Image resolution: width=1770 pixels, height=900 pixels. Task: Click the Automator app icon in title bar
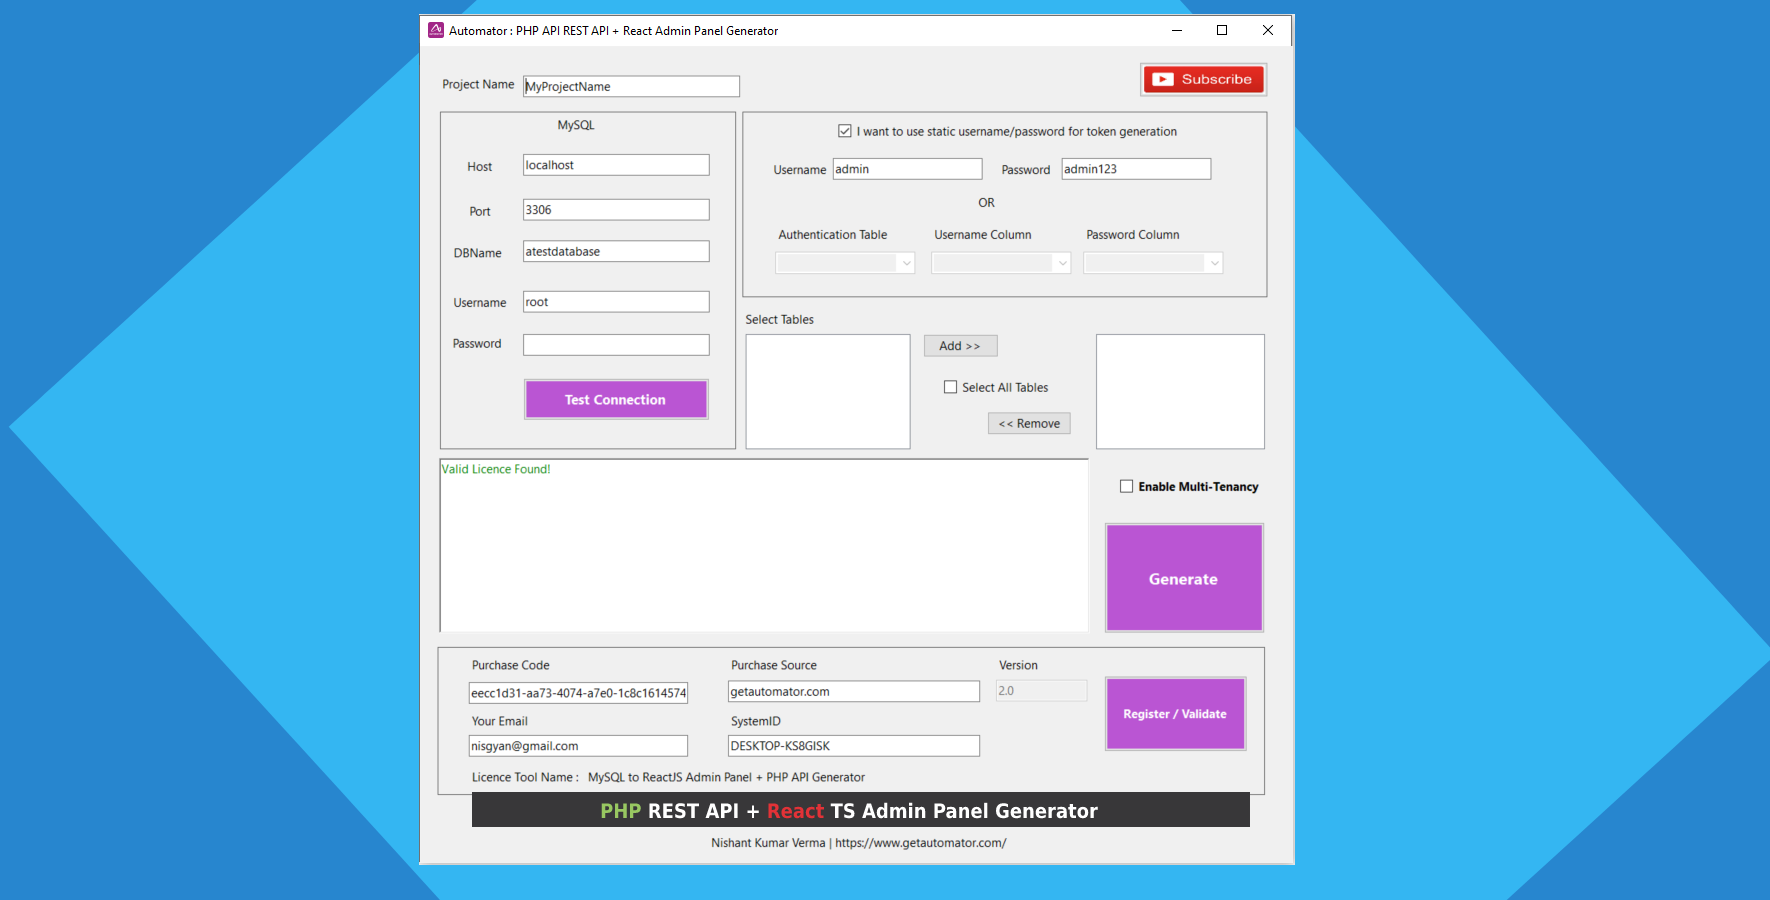tap(436, 30)
